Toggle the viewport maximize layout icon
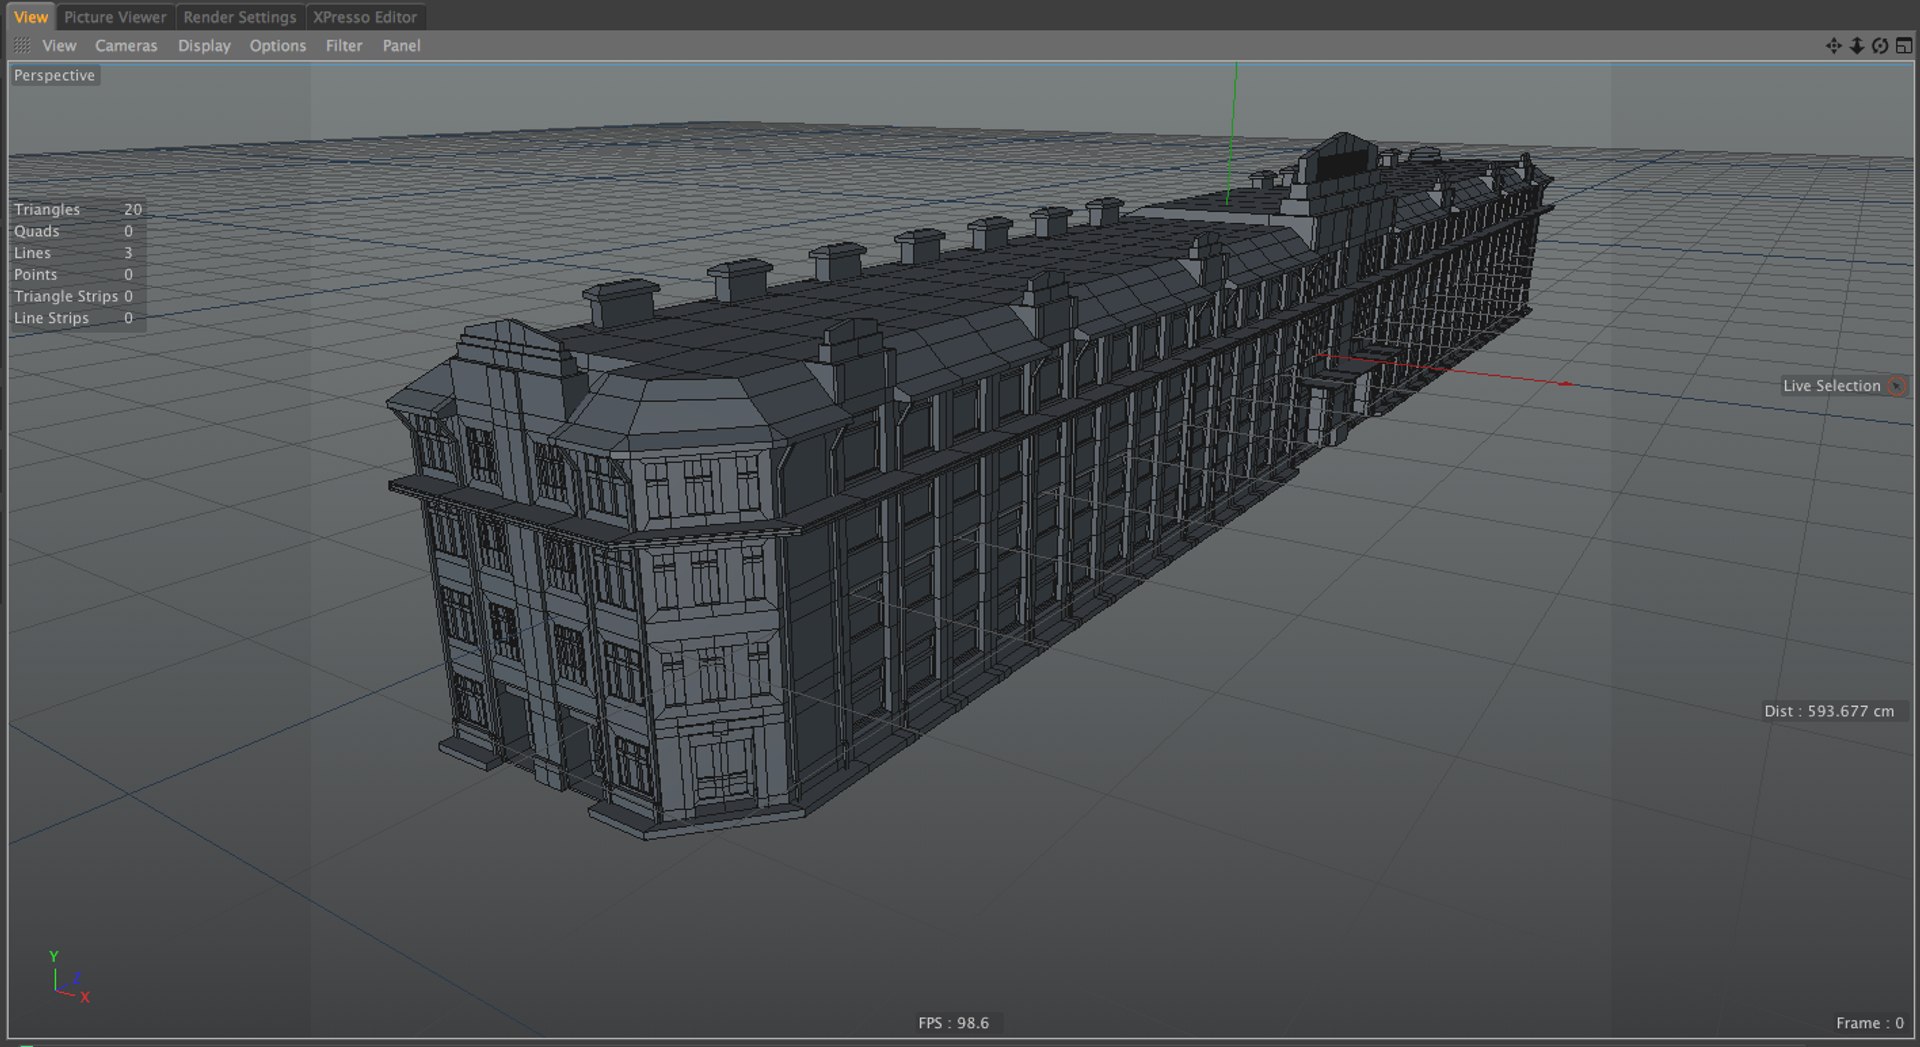1920x1047 pixels. click(x=1904, y=46)
